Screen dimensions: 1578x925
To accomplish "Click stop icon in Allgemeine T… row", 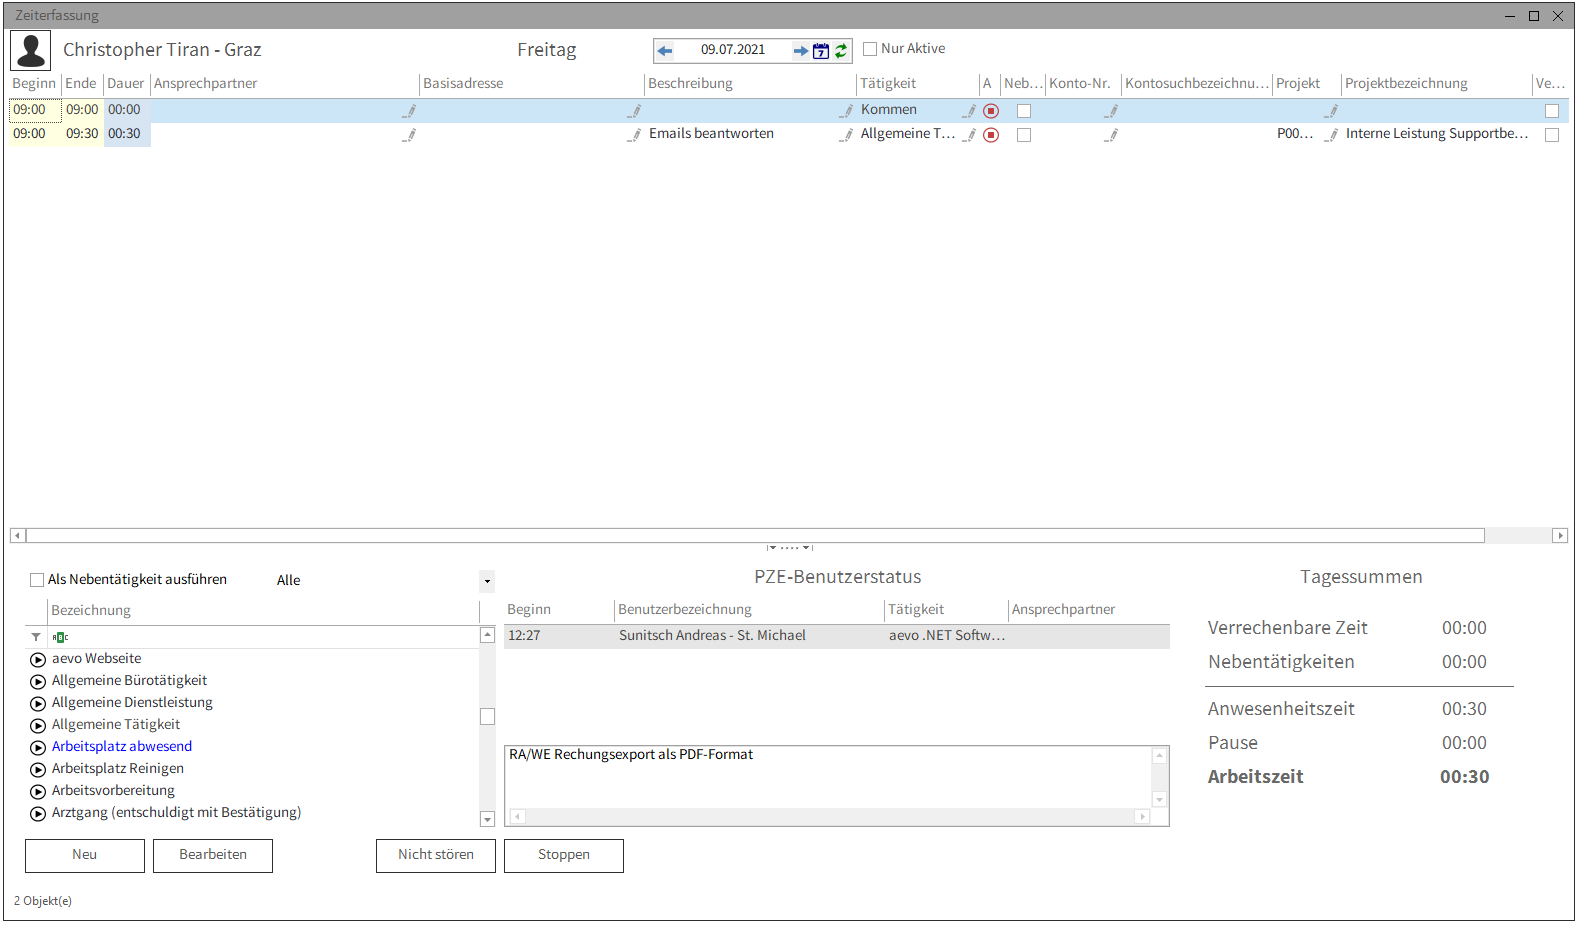I will point(991,135).
